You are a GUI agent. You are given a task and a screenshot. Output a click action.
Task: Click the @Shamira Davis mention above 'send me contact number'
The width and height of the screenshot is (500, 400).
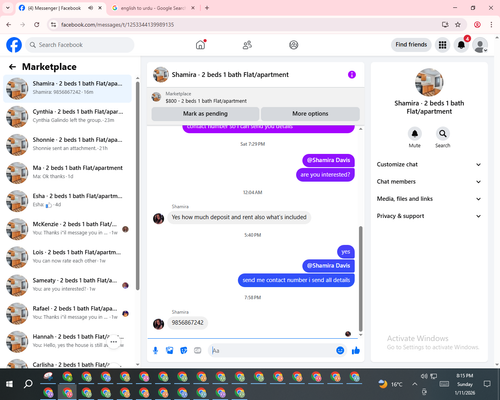tap(328, 266)
